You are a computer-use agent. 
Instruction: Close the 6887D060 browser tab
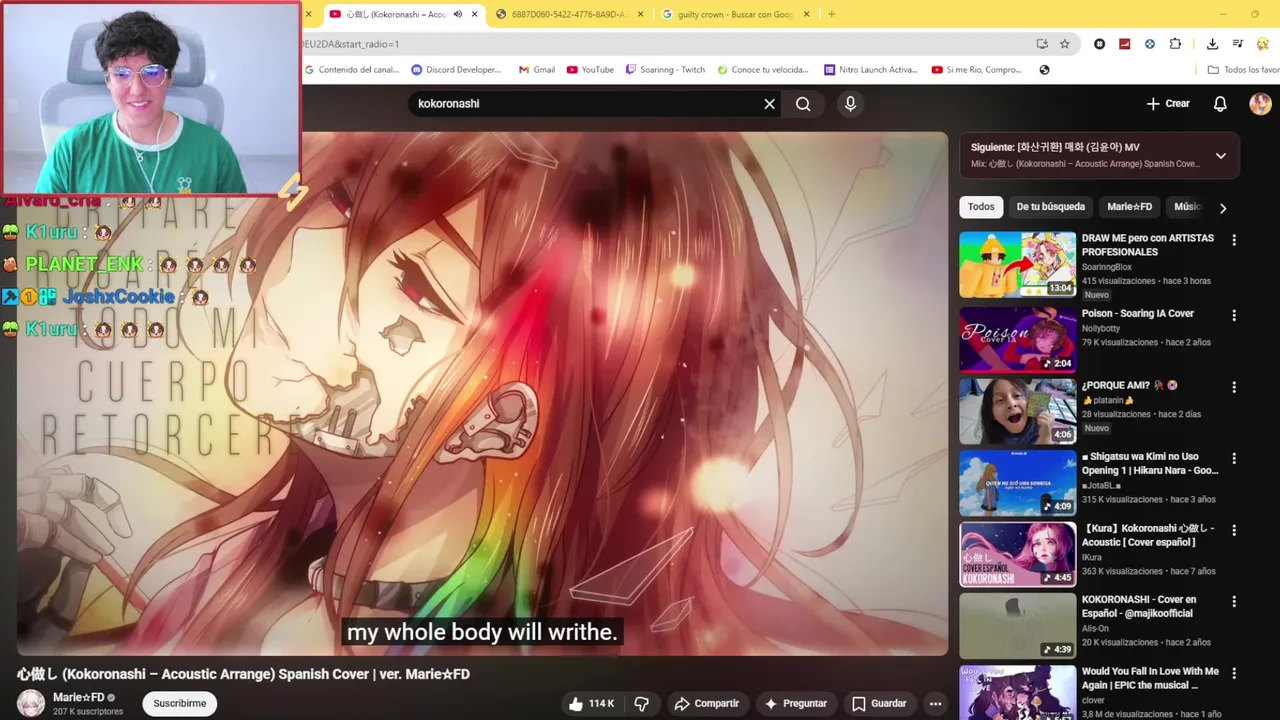tap(639, 14)
